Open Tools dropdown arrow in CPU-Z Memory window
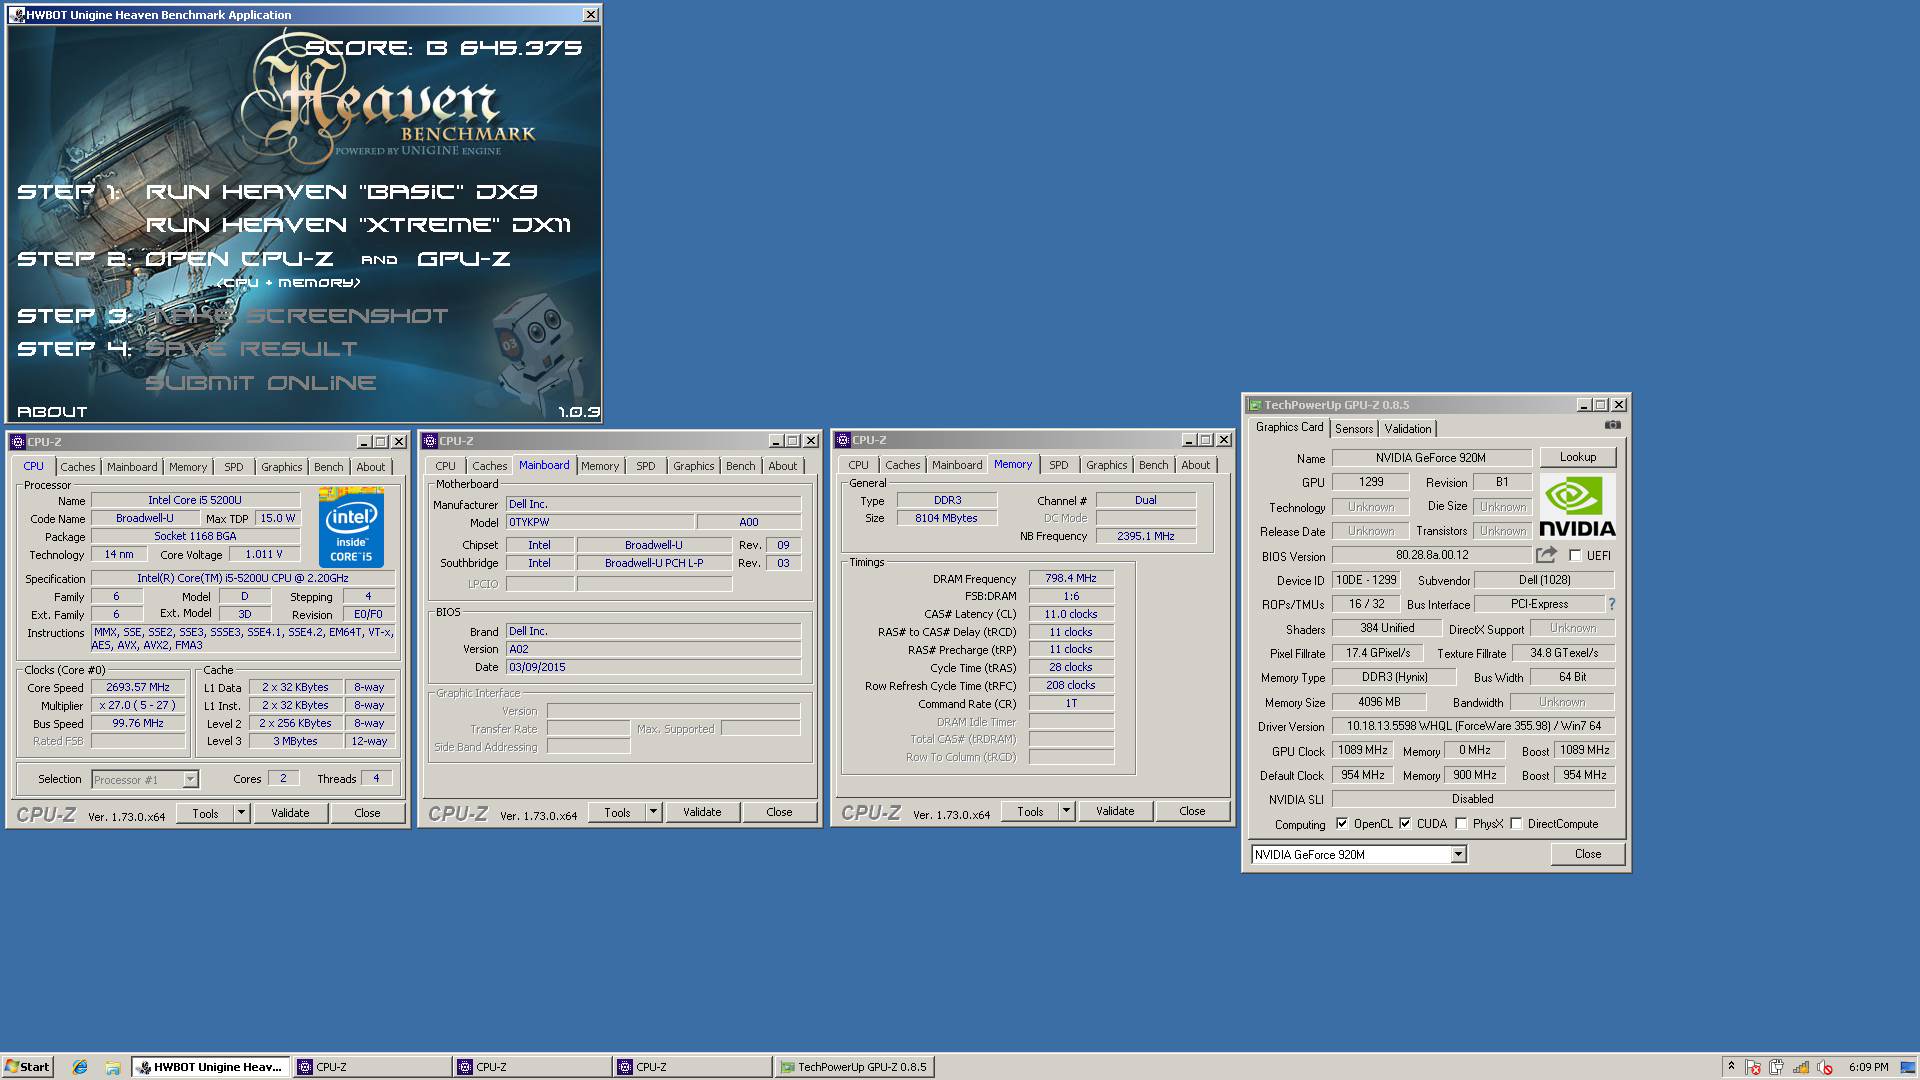This screenshot has height=1080, width=1920. 1066,811
